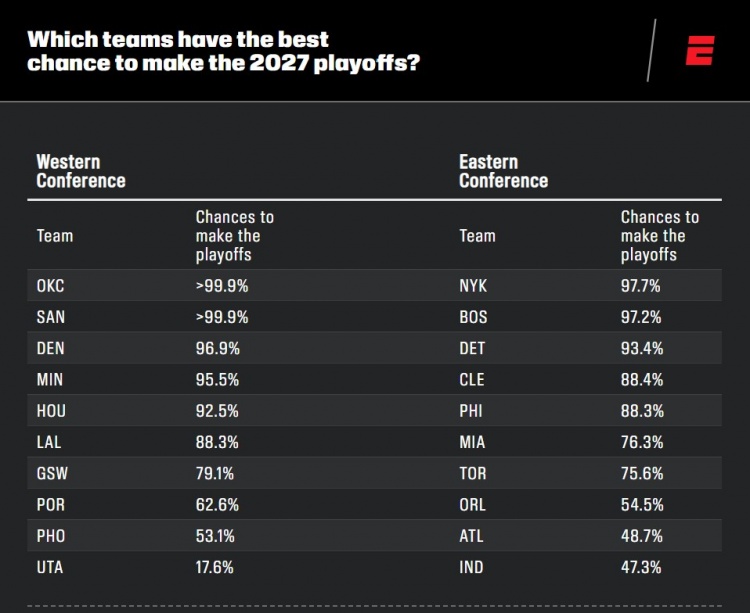The image size is (750, 613).
Task: Click the chart title about 2027 playoffs
Action: coord(223,51)
